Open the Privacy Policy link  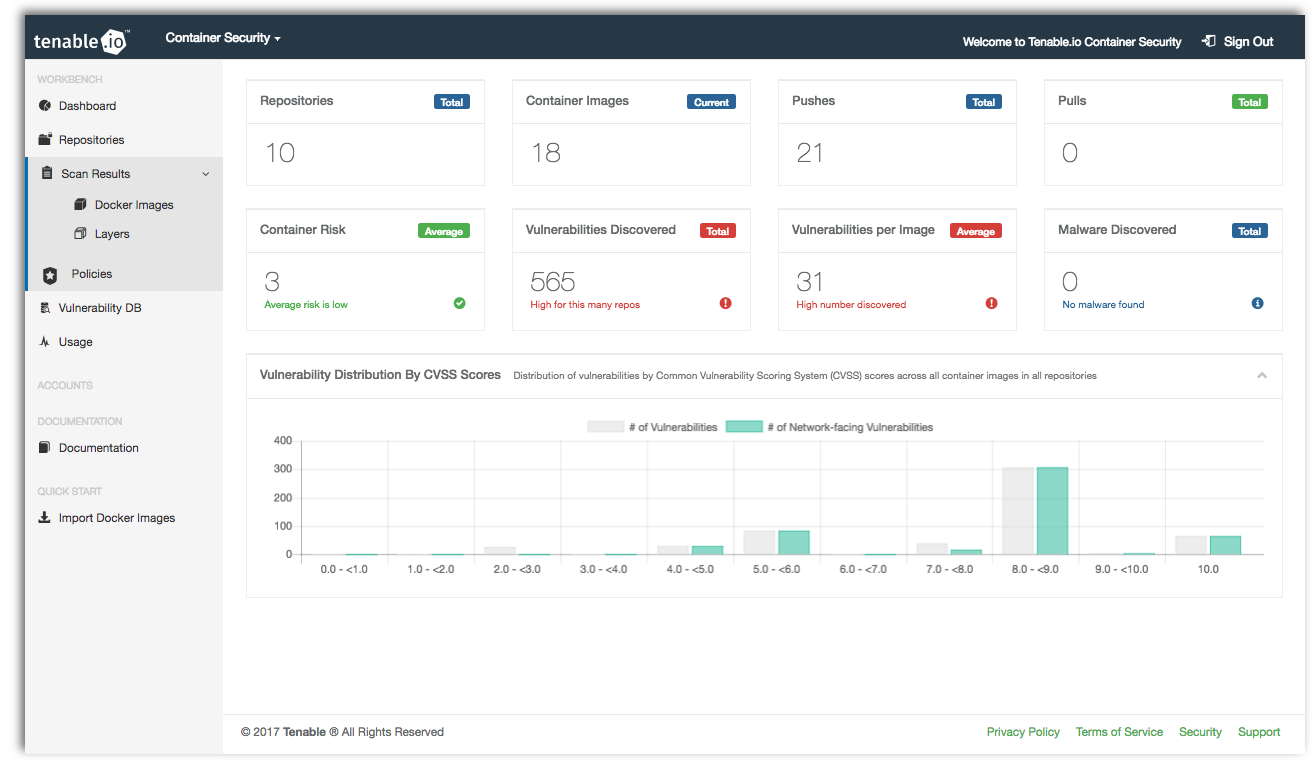pyautogui.click(x=1023, y=732)
